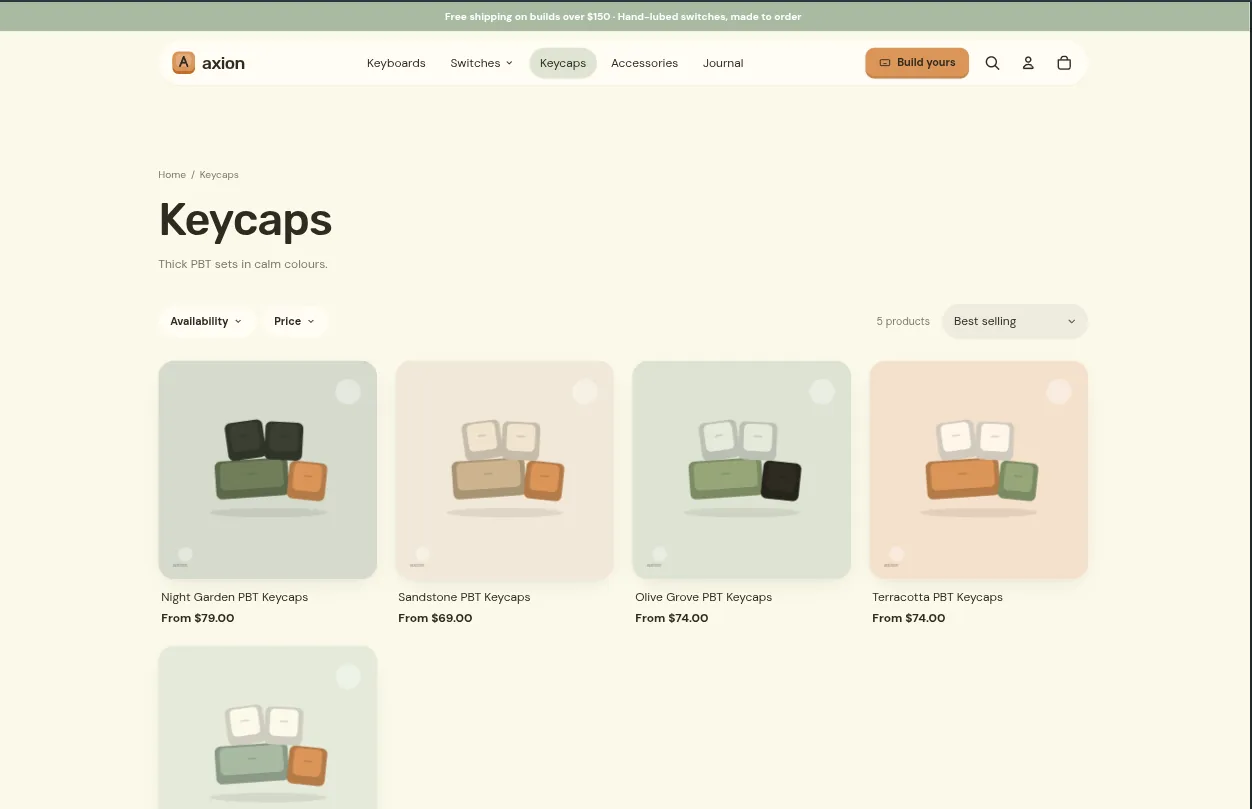Click the free shipping announcement bar text
Image resolution: width=1252 pixels, height=809 pixels.
623,17
